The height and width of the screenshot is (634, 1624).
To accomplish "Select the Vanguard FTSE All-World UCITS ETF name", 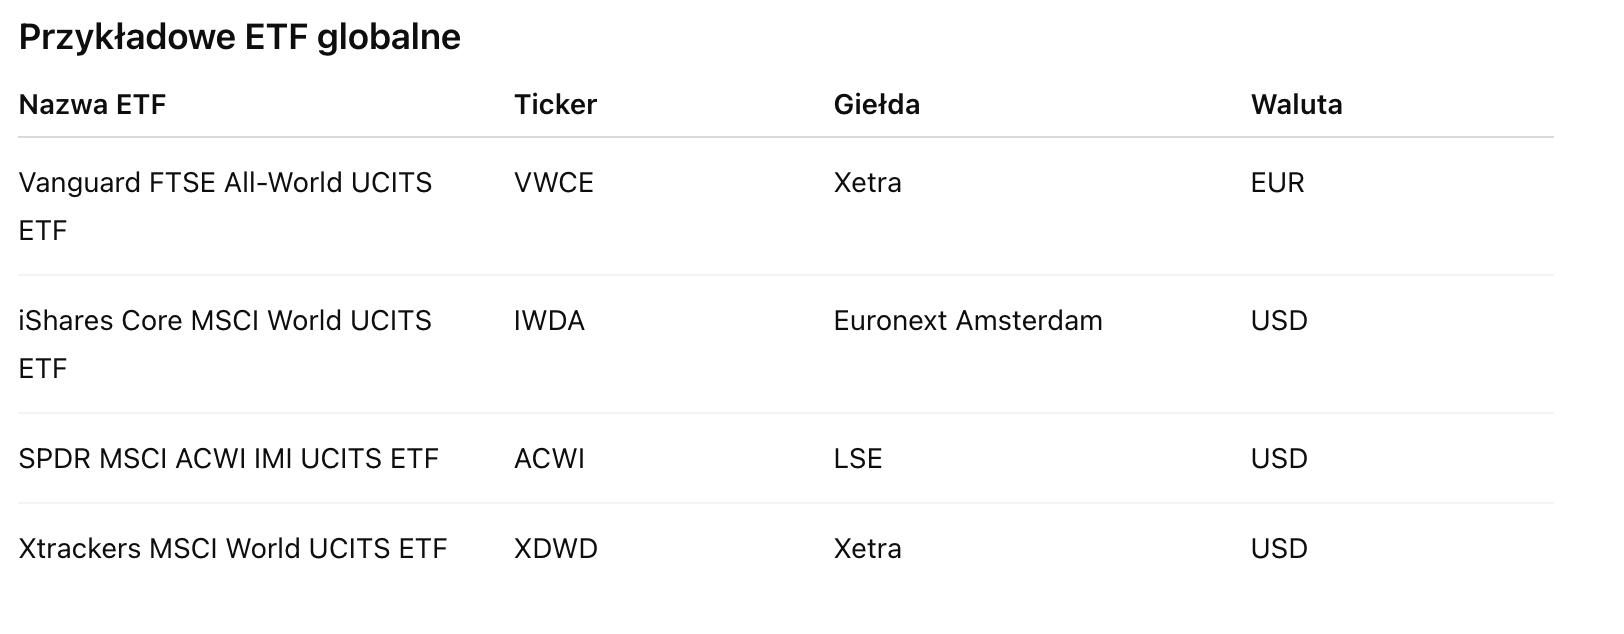I will [x=225, y=183].
